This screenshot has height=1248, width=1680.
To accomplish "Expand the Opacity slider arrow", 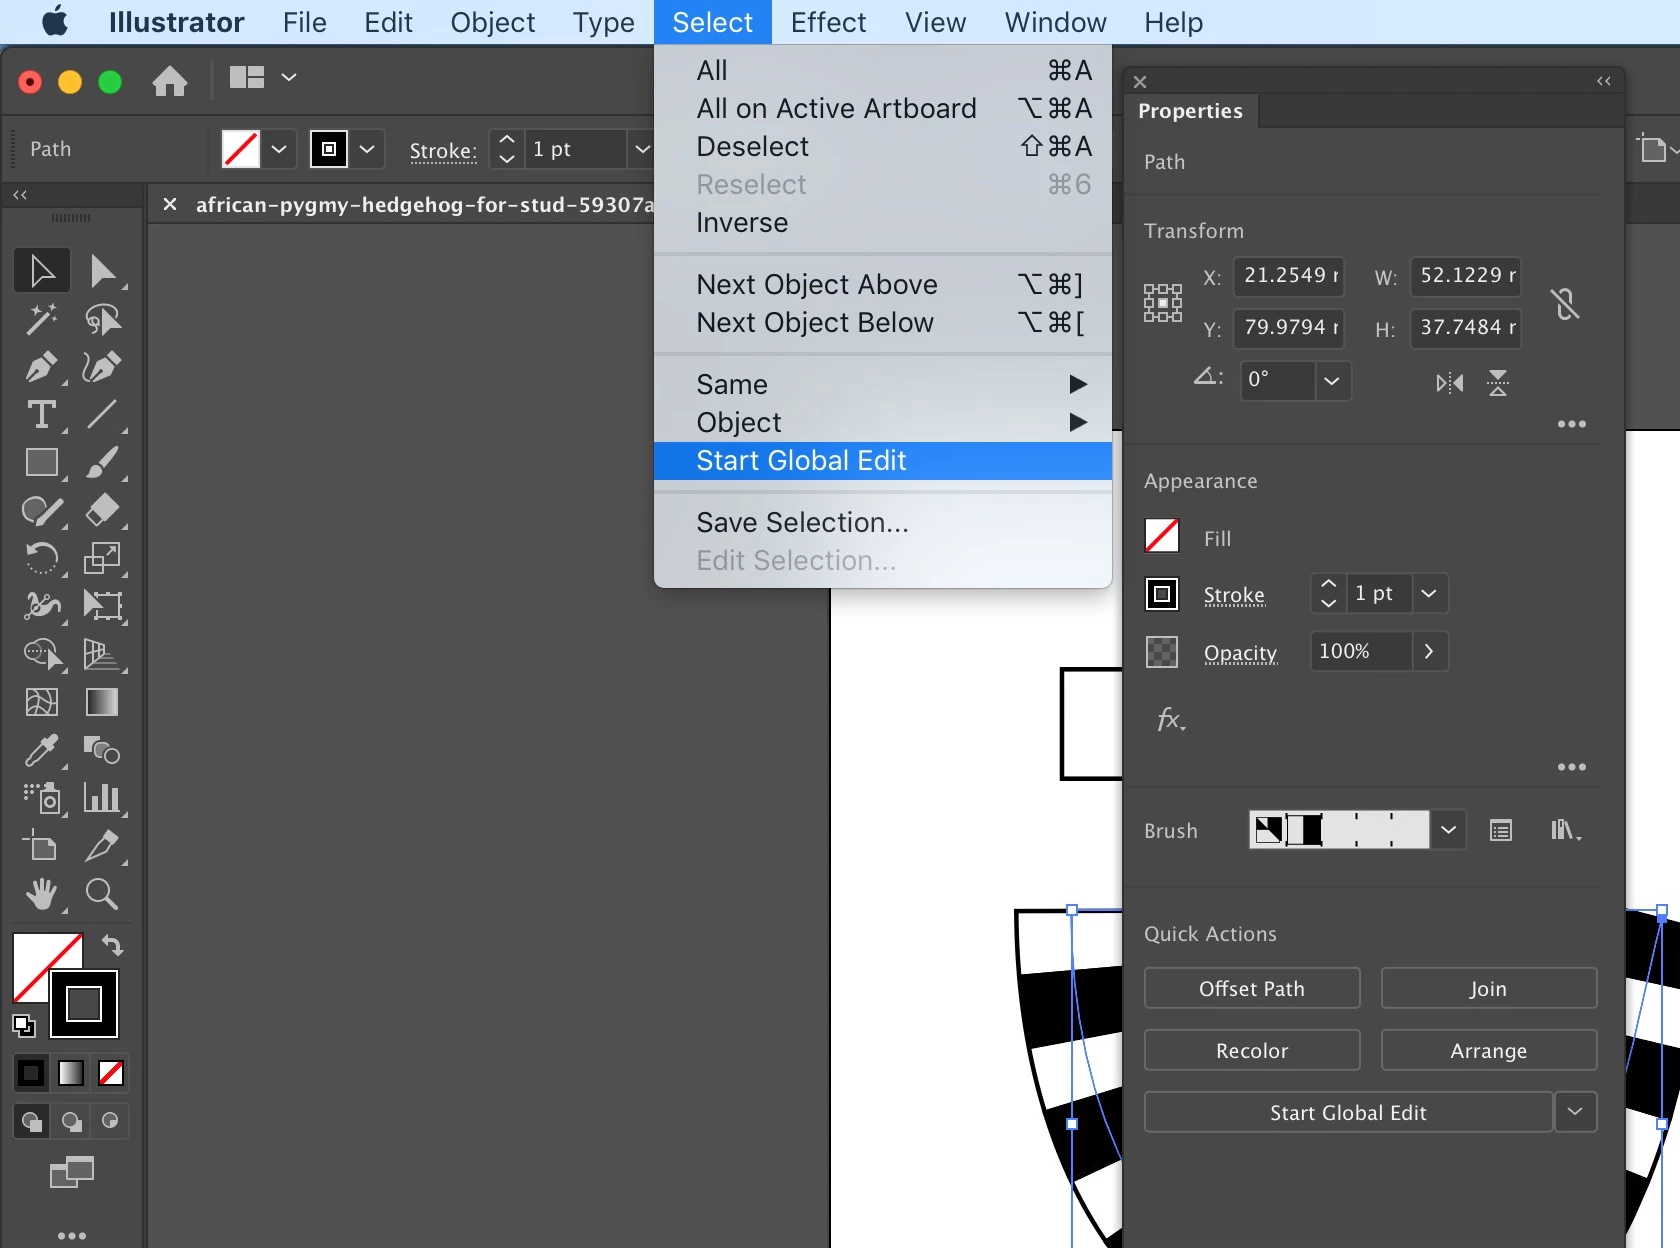I will tap(1429, 651).
